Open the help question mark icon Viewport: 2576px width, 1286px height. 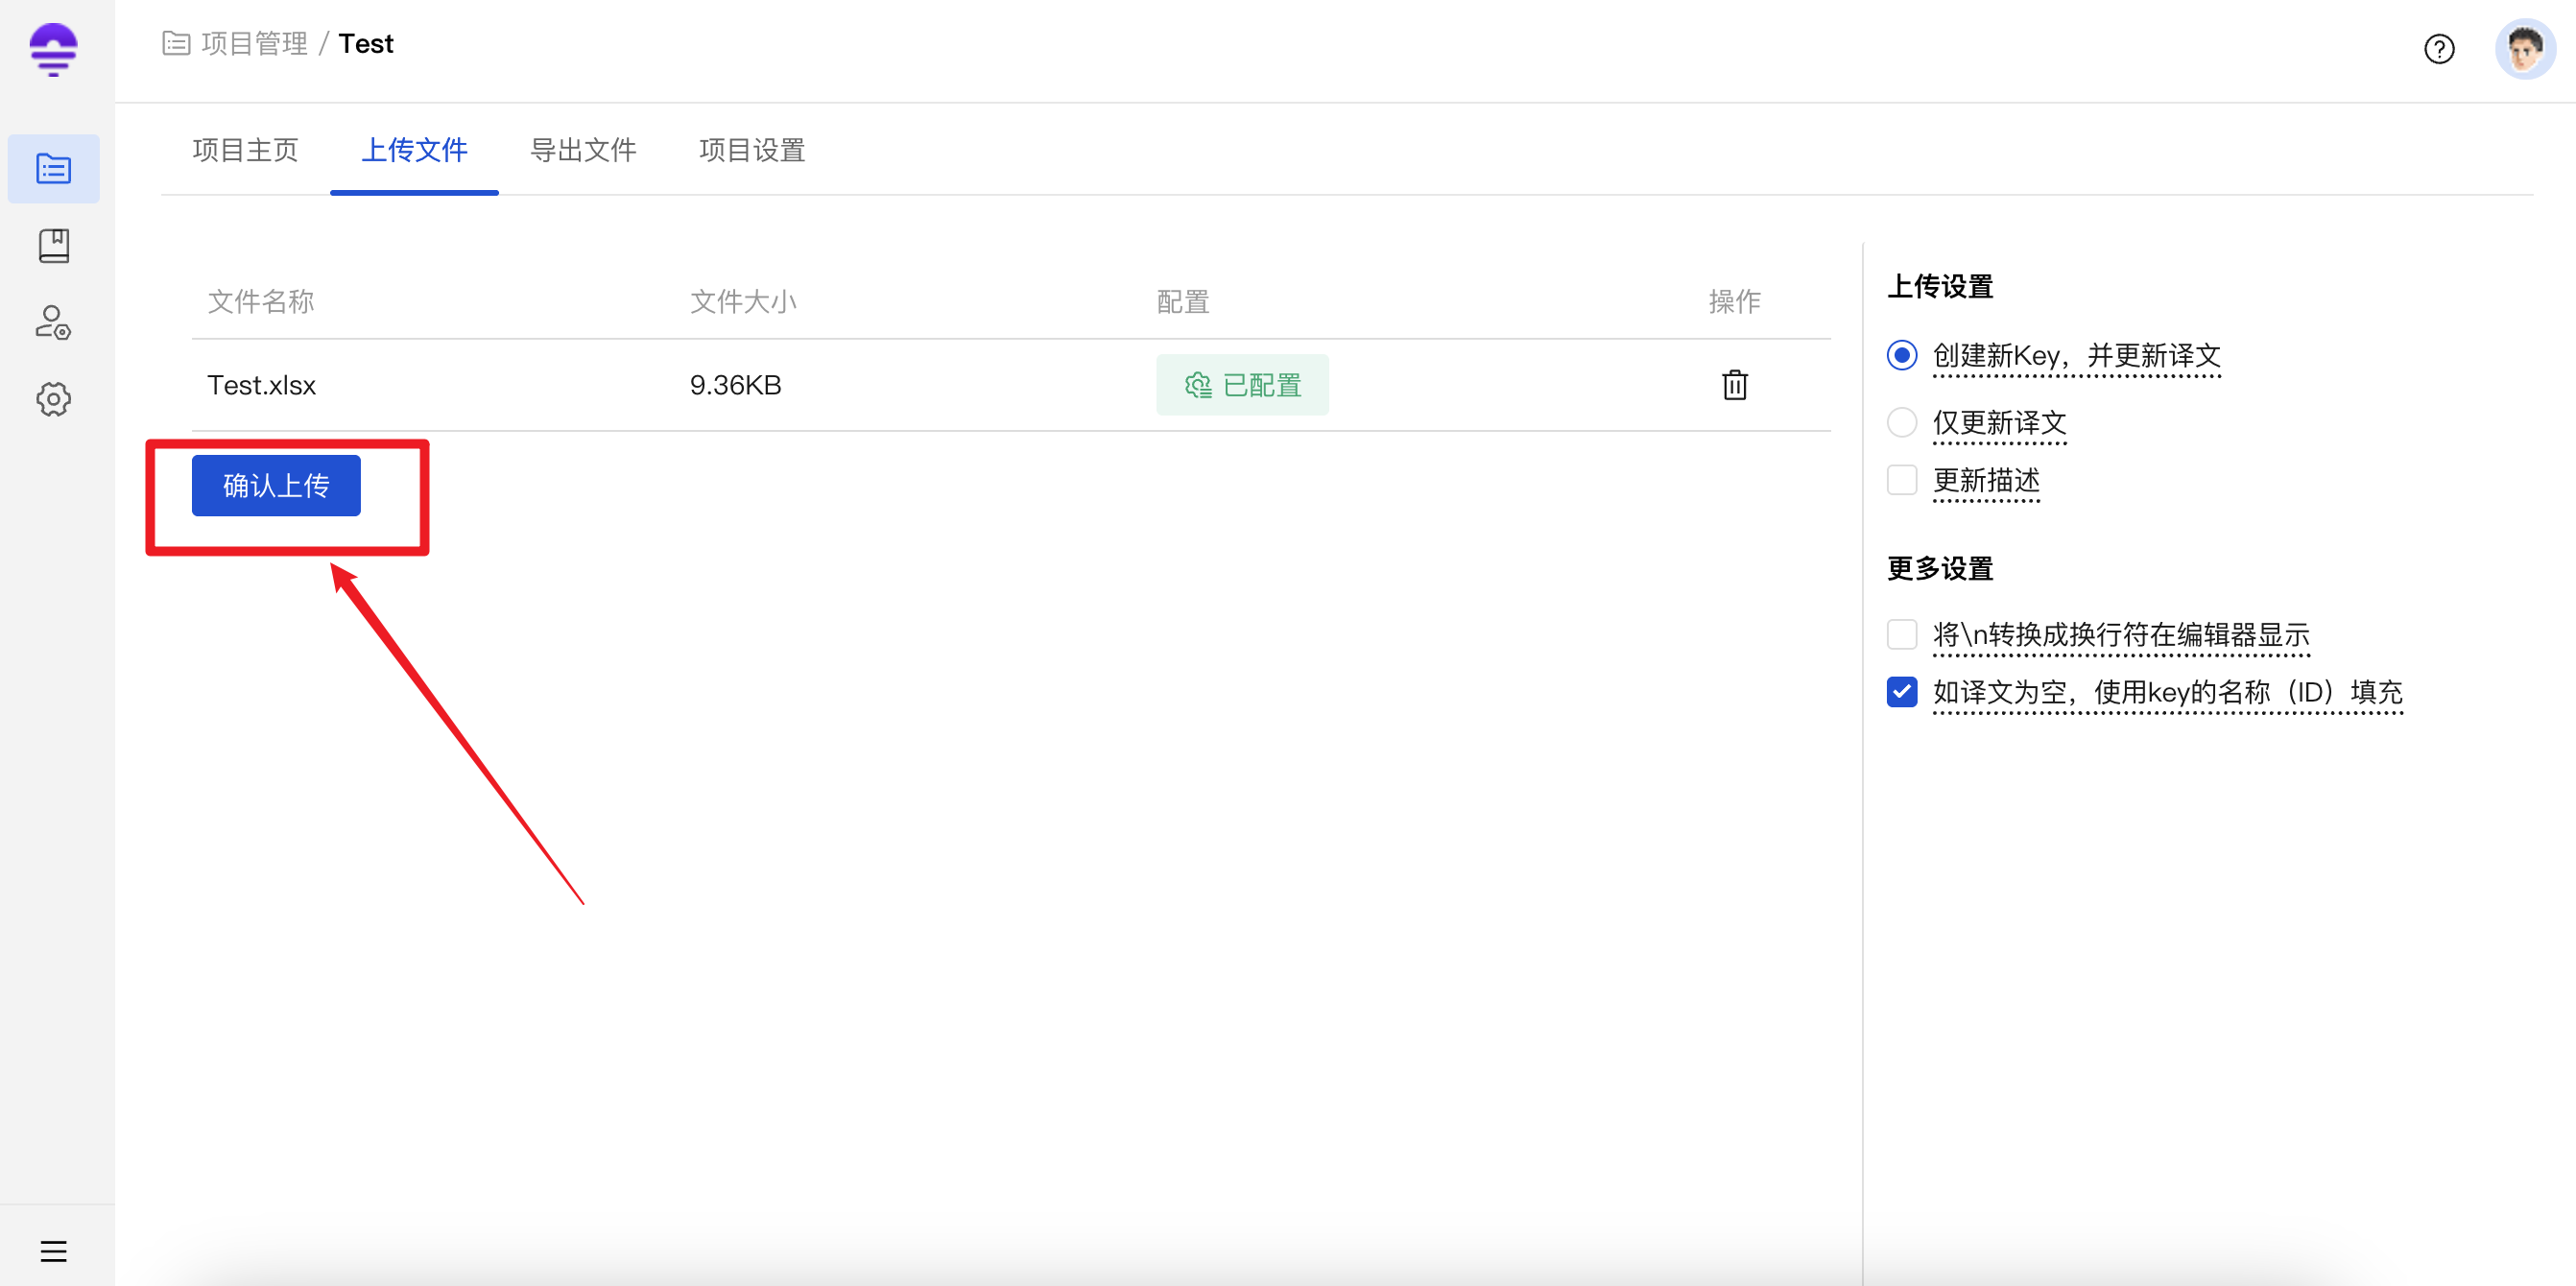point(2438,49)
